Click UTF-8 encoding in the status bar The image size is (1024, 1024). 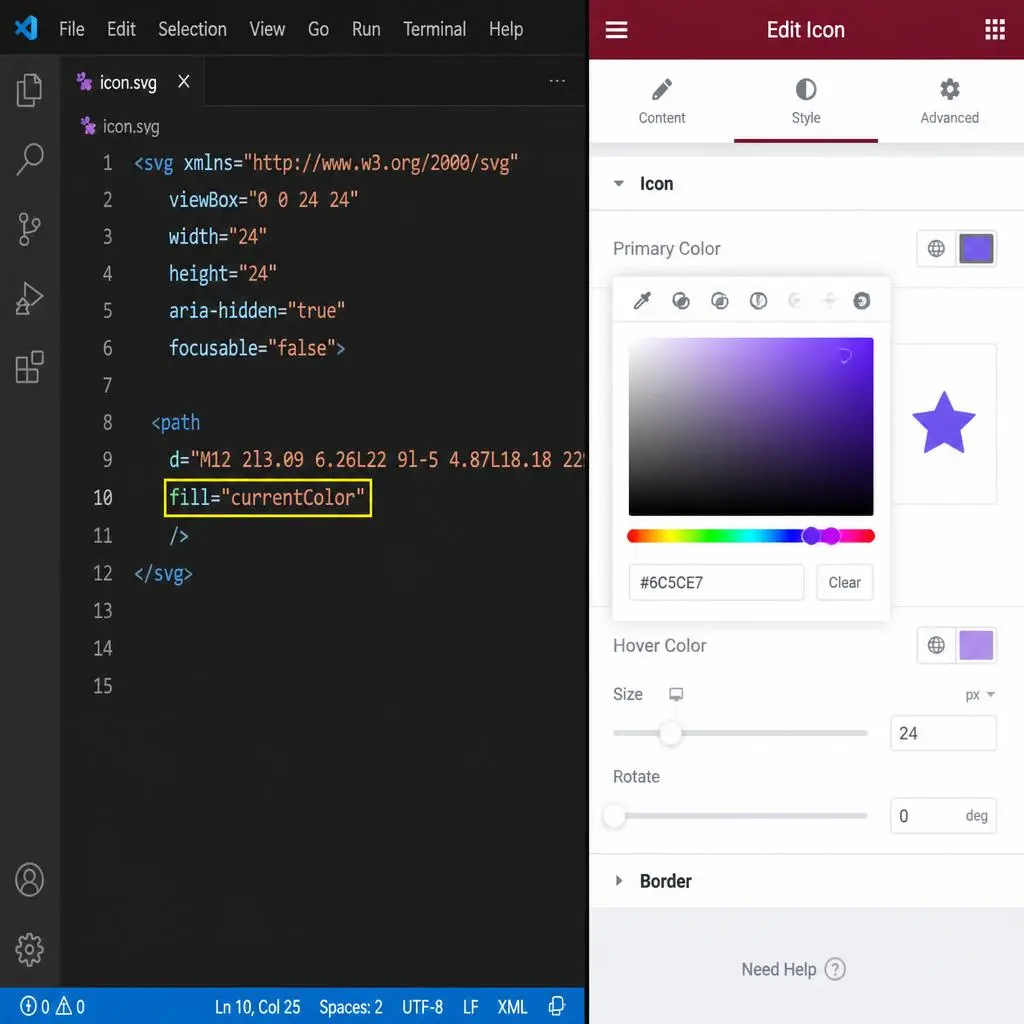pos(422,1006)
